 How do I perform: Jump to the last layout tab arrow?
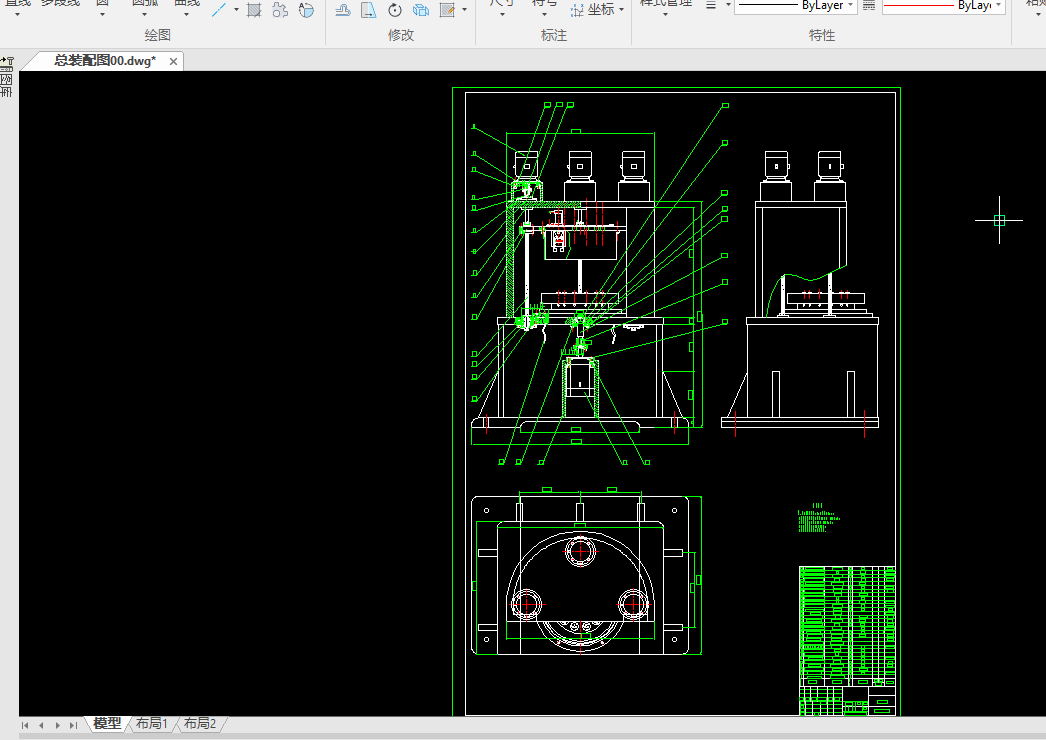coord(73,725)
